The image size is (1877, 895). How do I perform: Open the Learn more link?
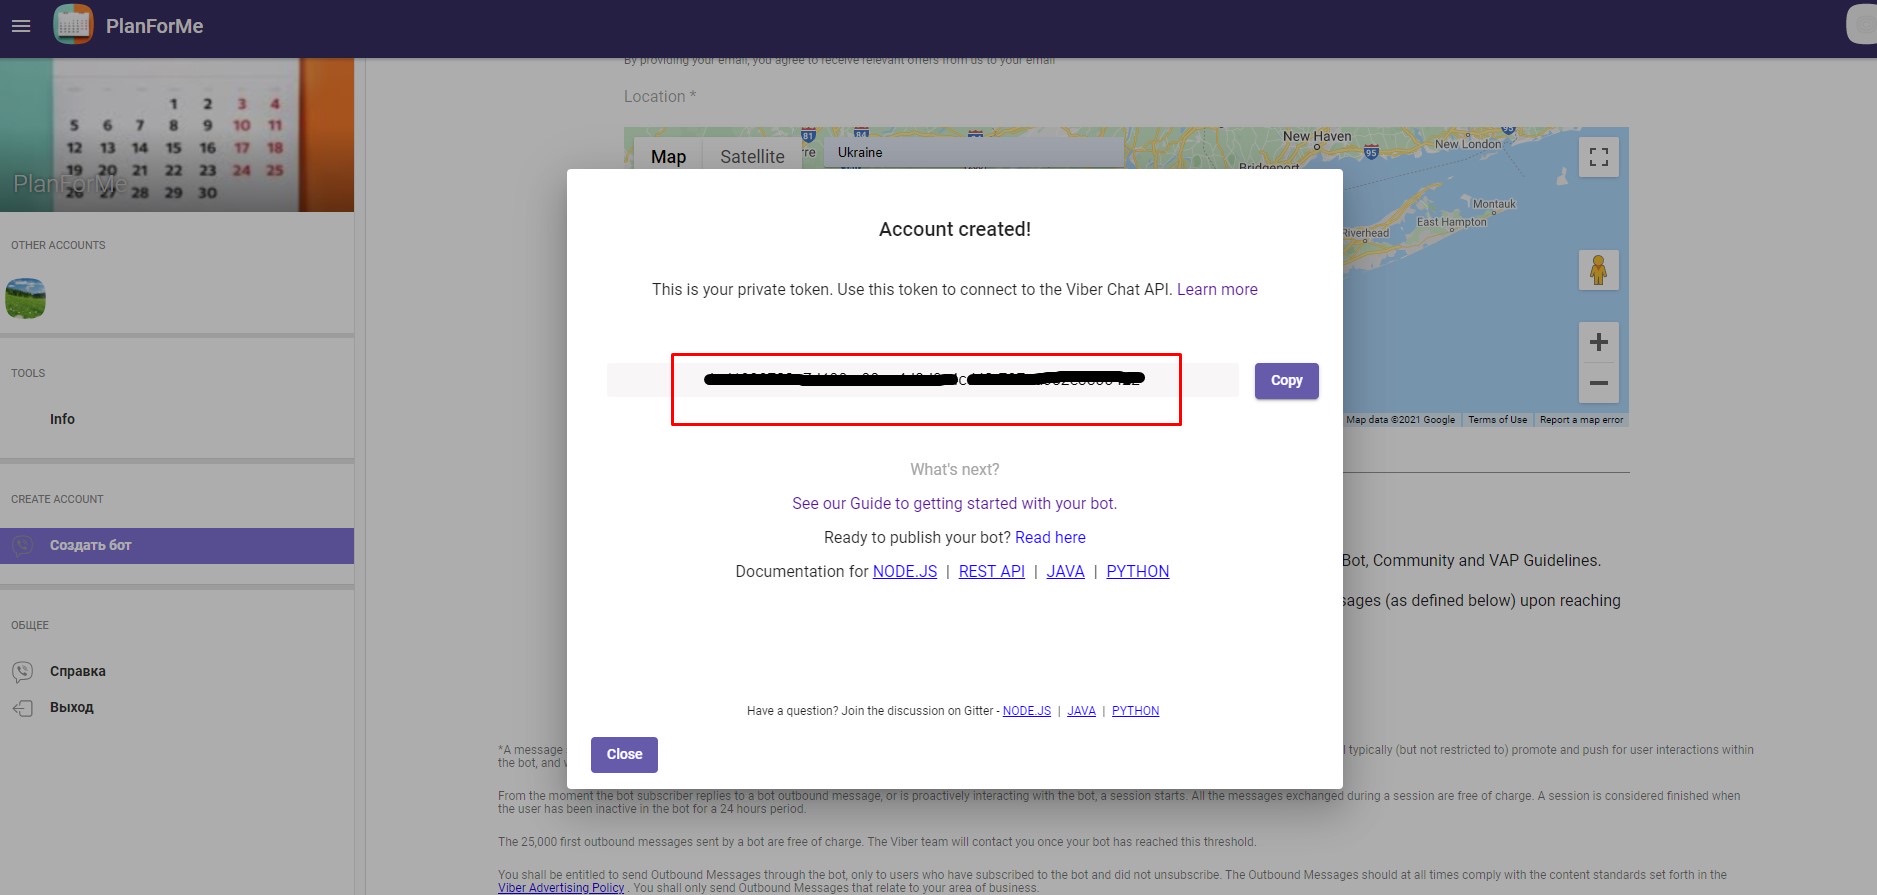coord(1217,289)
